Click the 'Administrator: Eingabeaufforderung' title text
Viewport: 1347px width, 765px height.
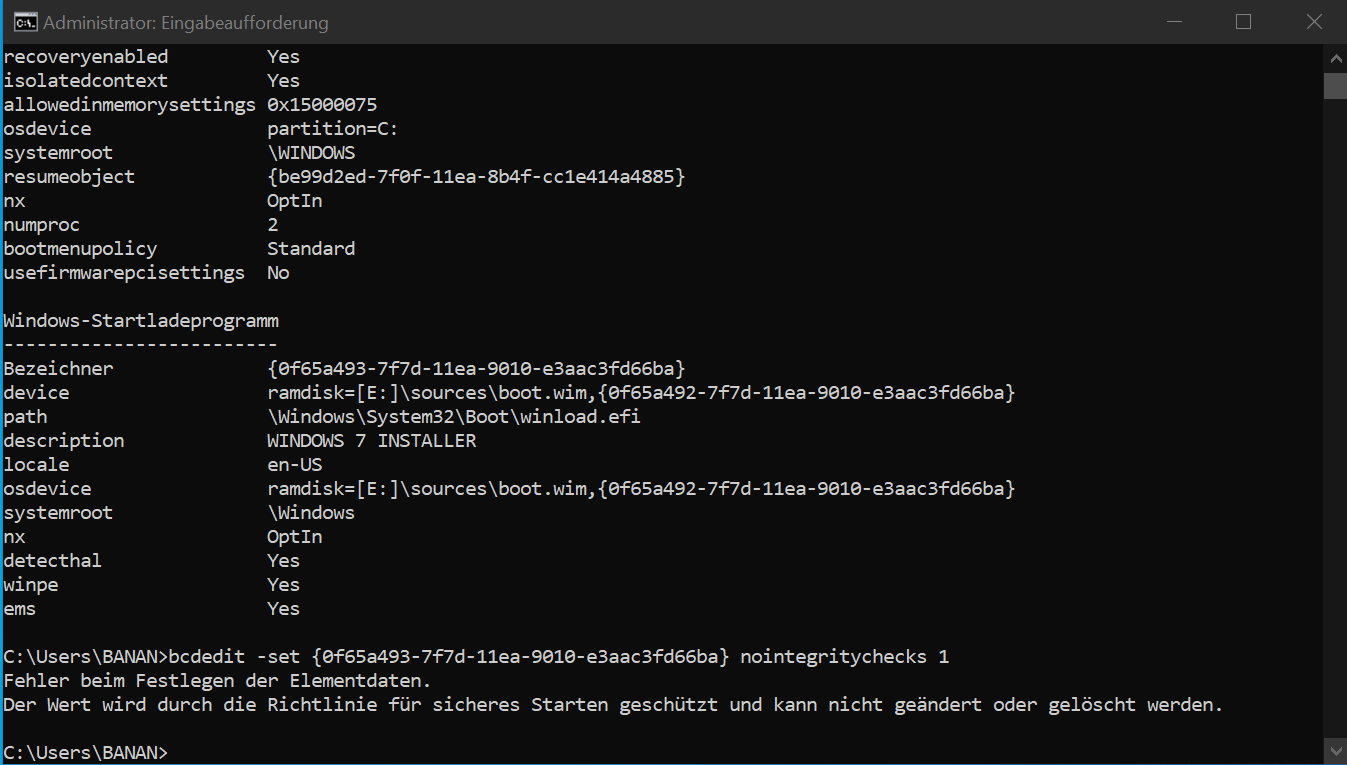click(x=186, y=22)
